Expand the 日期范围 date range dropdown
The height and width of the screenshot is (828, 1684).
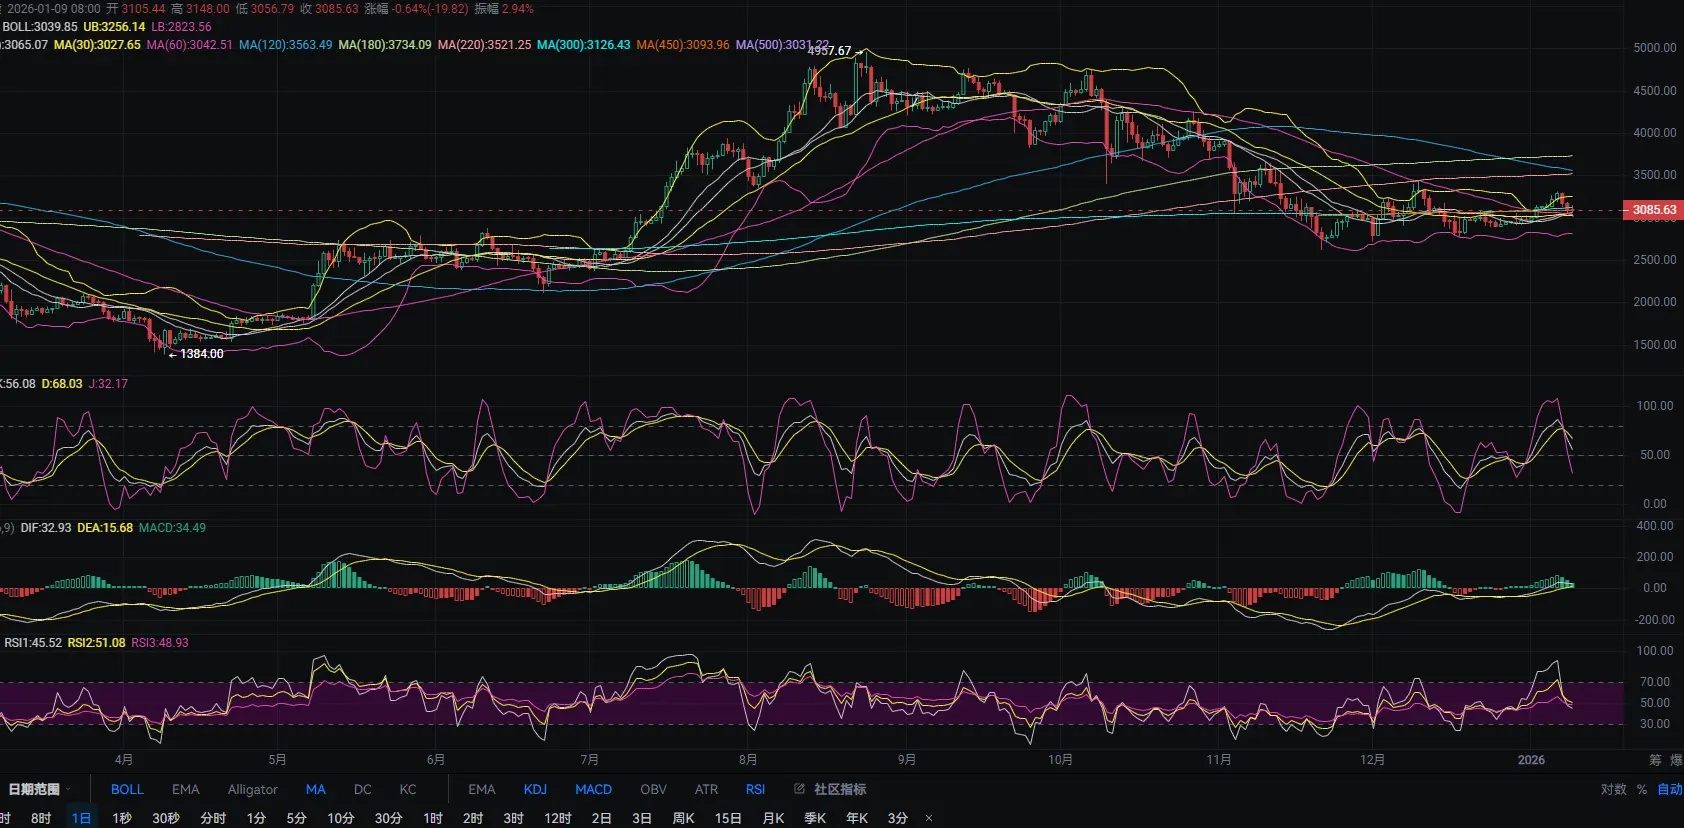pyautogui.click(x=40, y=789)
